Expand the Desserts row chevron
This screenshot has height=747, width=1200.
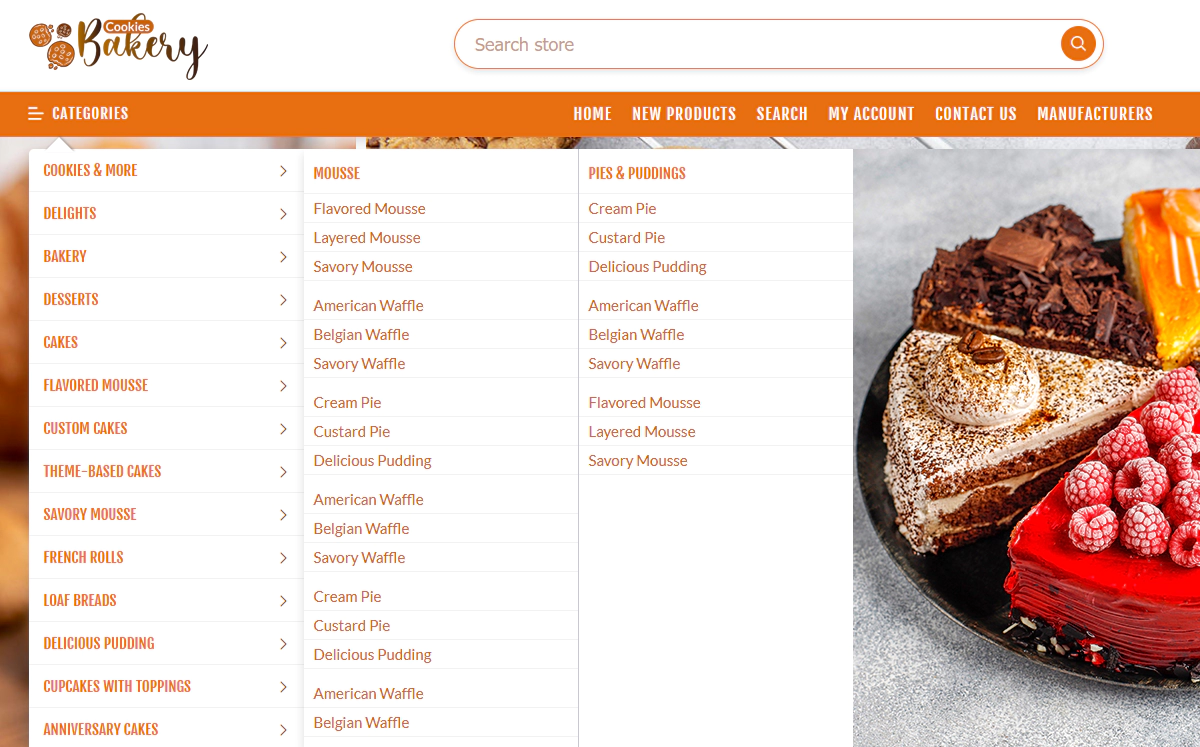pyautogui.click(x=283, y=300)
